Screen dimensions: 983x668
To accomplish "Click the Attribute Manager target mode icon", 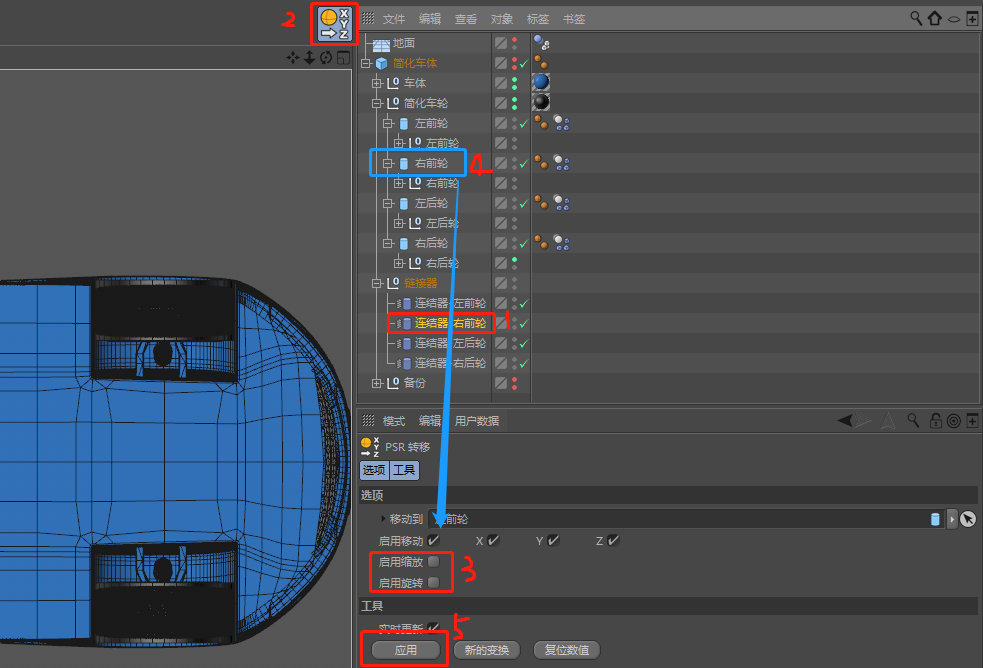I will click(954, 421).
